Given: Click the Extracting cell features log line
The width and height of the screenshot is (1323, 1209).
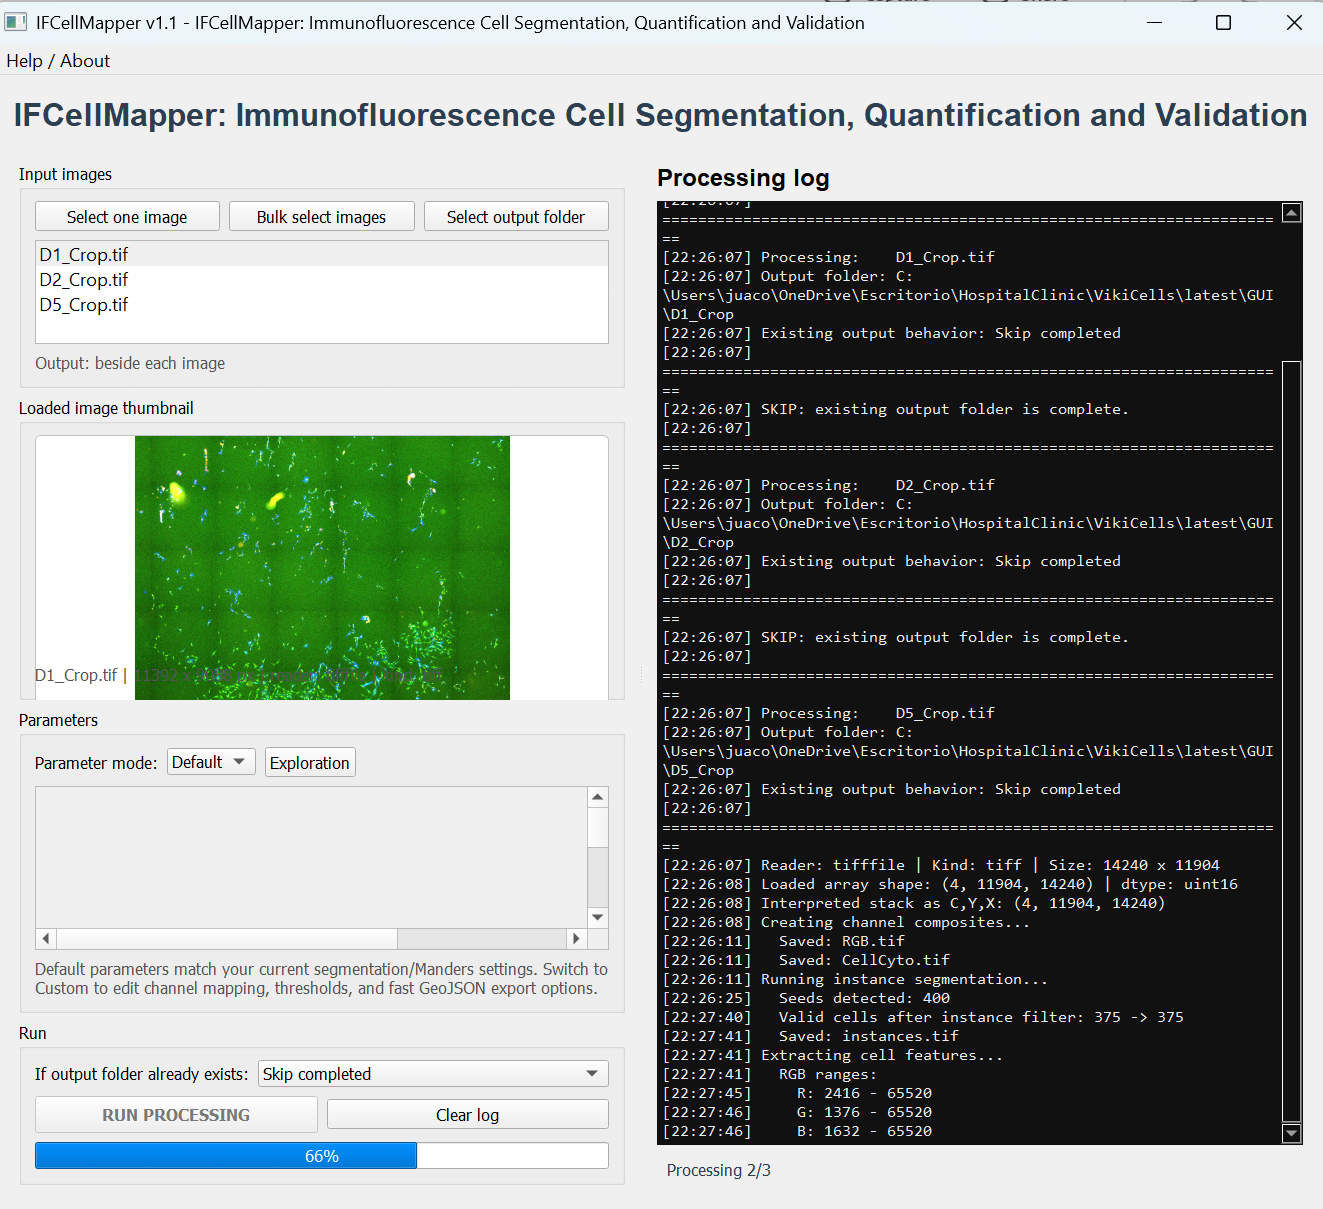Looking at the screenshot, I should coord(832,1055).
